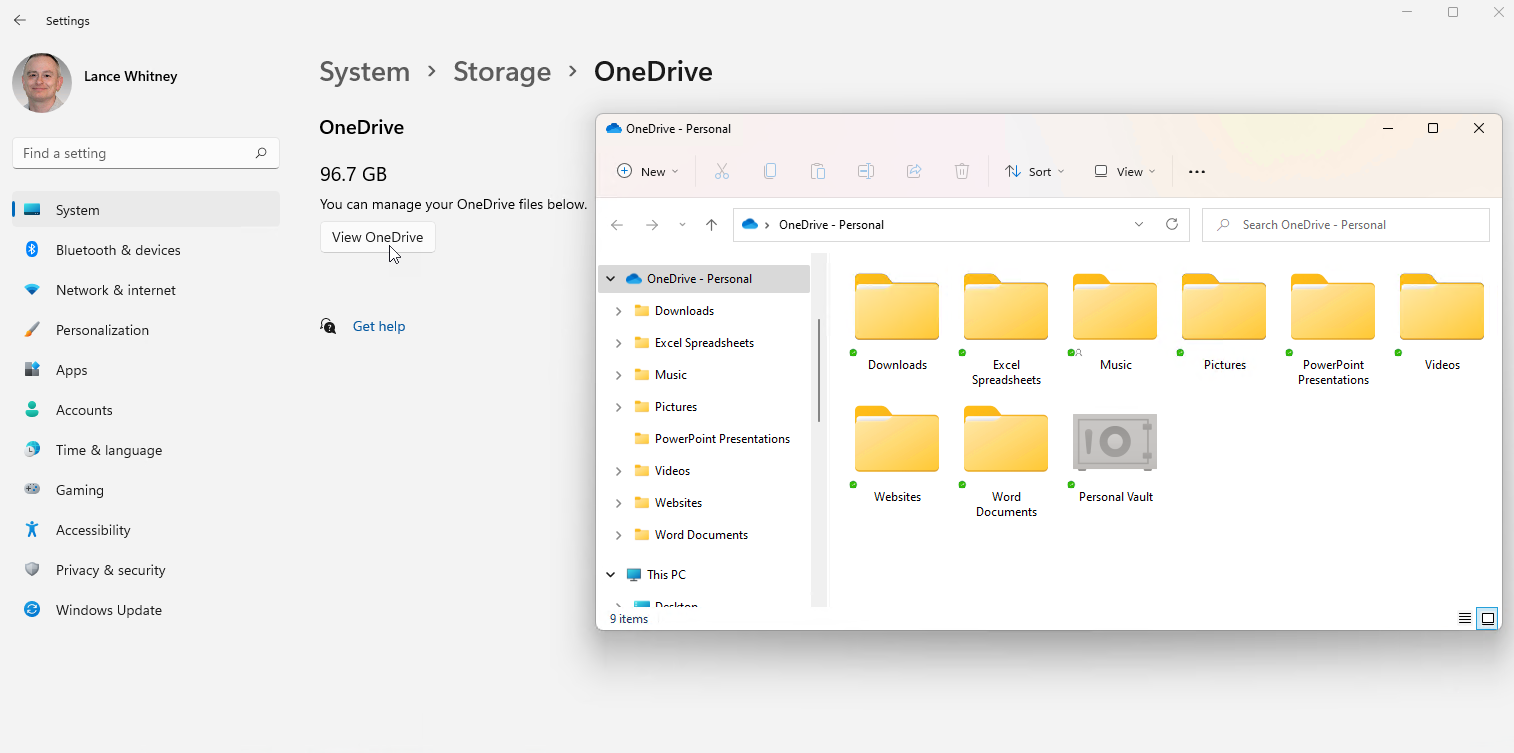Click the search magnifier in Find a setting

[261, 153]
